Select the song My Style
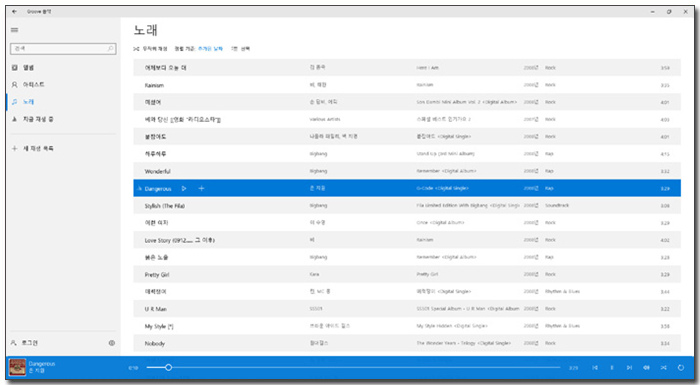This screenshot has width=700, height=385. point(158,326)
